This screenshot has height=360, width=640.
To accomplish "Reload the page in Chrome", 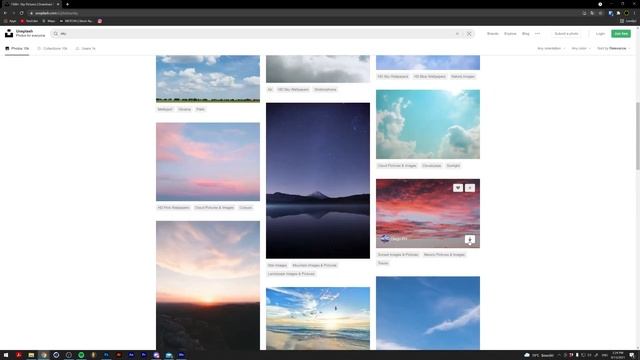I will point(21,13).
